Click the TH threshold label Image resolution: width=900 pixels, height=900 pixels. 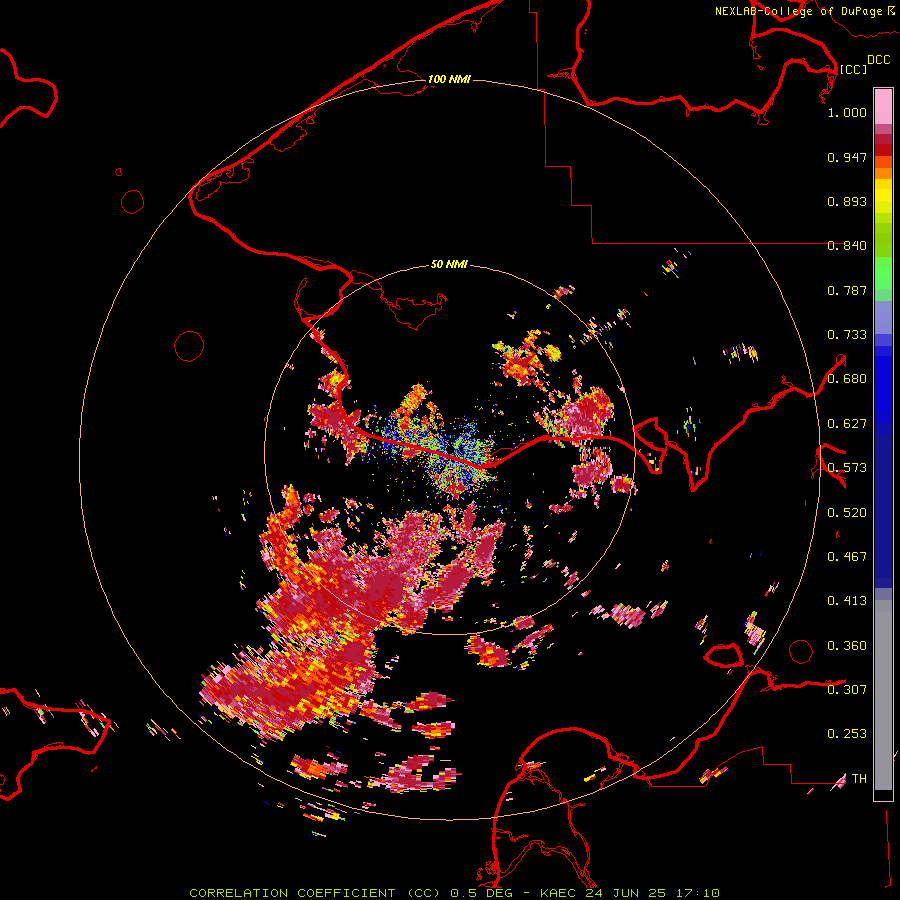click(859, 779)
